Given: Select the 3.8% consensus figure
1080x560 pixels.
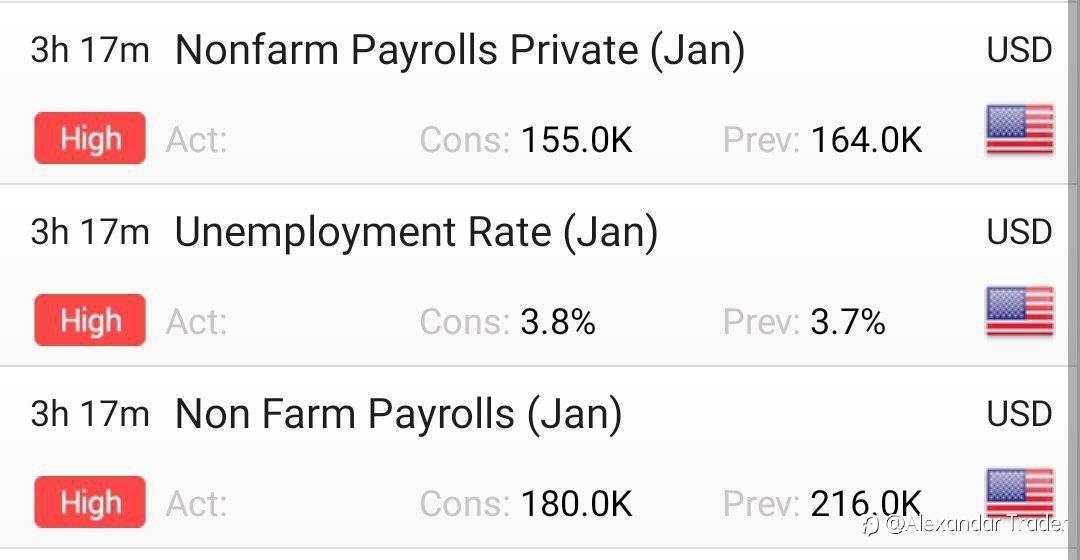Looking at the screenshot, I should [x=558, y=322].
